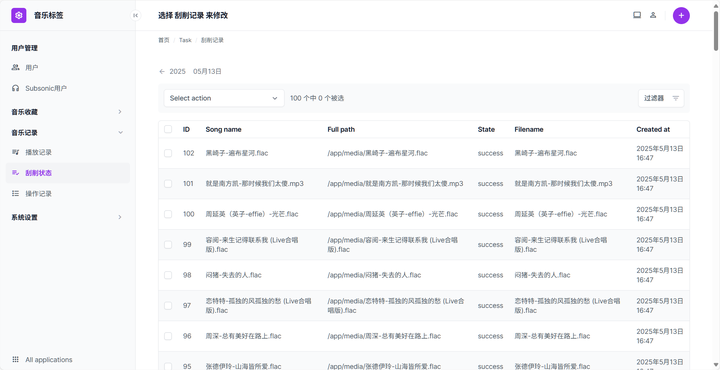Open 操作记录 in sidebar
The width and height of the screenshot is (720, 370).
click(68, 194)
